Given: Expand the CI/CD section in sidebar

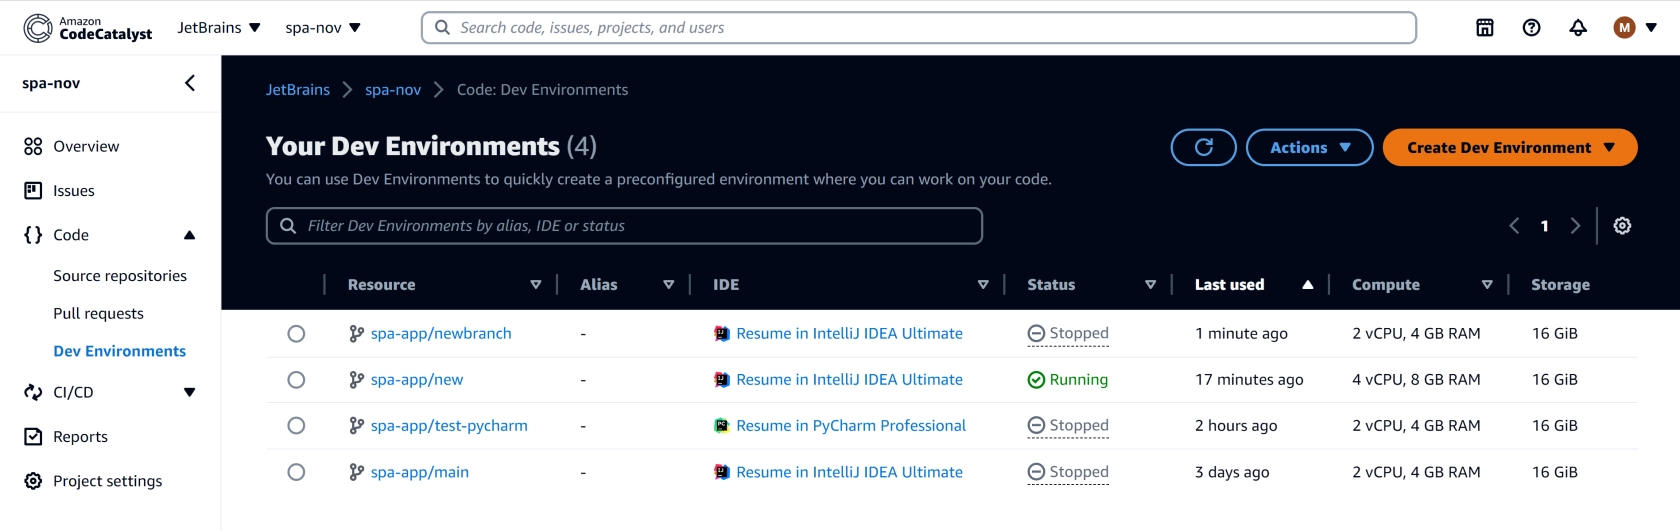Looking at the screenshot, I should tap(189, 392).
